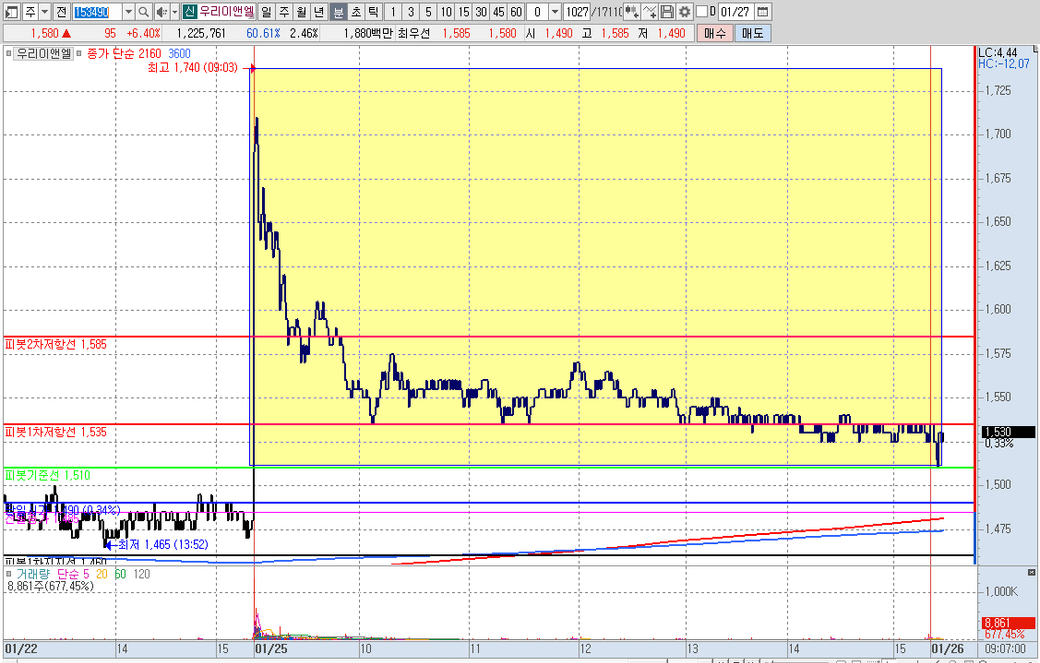Click the stock search magnifier icon

tap(144, 12)
